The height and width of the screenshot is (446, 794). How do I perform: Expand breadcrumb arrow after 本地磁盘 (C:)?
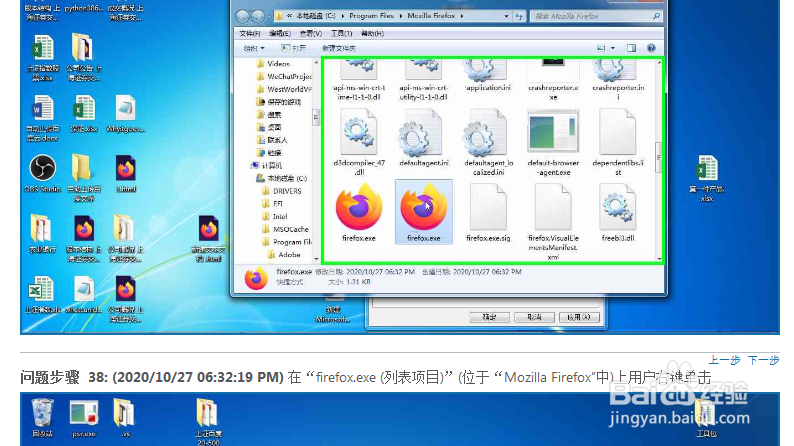[342, 16]
